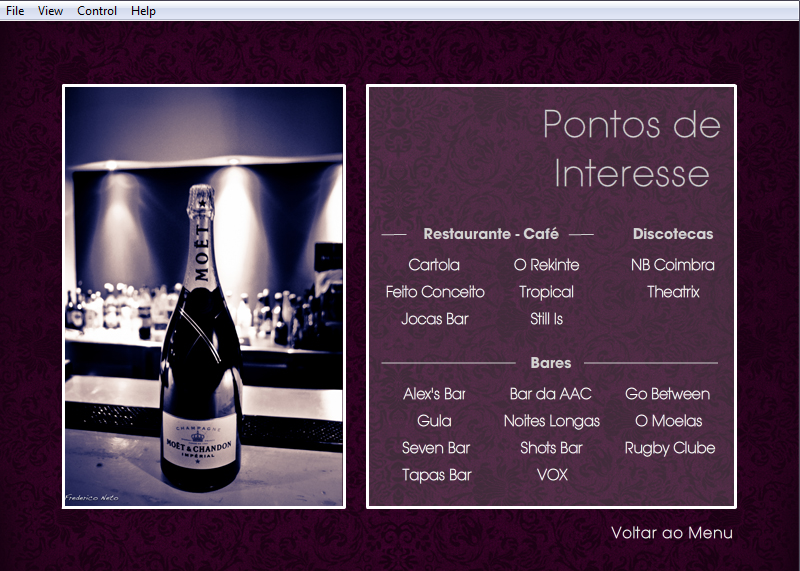Open Jocas Bar entry
Screen dimensions: 800x571
pyautogui.click(x=435, y=319)
